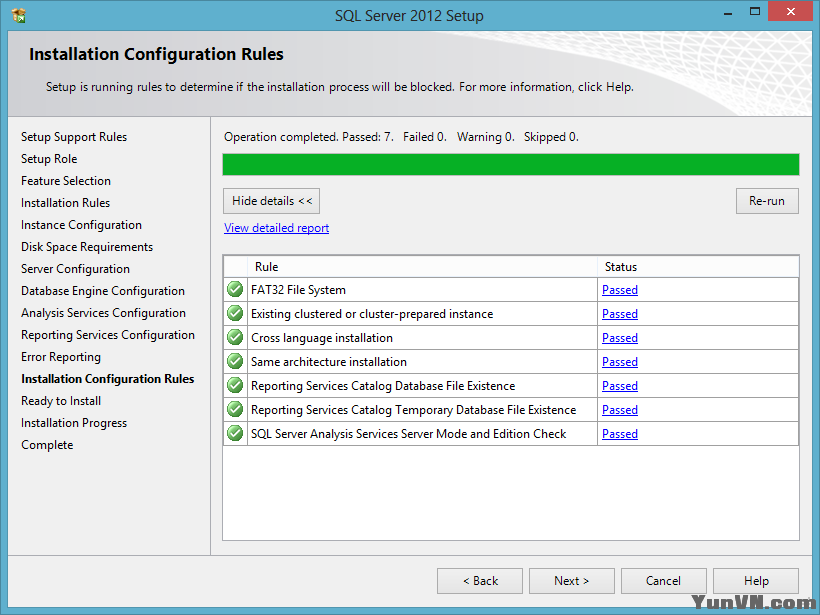Click SQL Server Analysis Services Server Mode text
Screen dimensions: 820x615
(x=408, y=434)
